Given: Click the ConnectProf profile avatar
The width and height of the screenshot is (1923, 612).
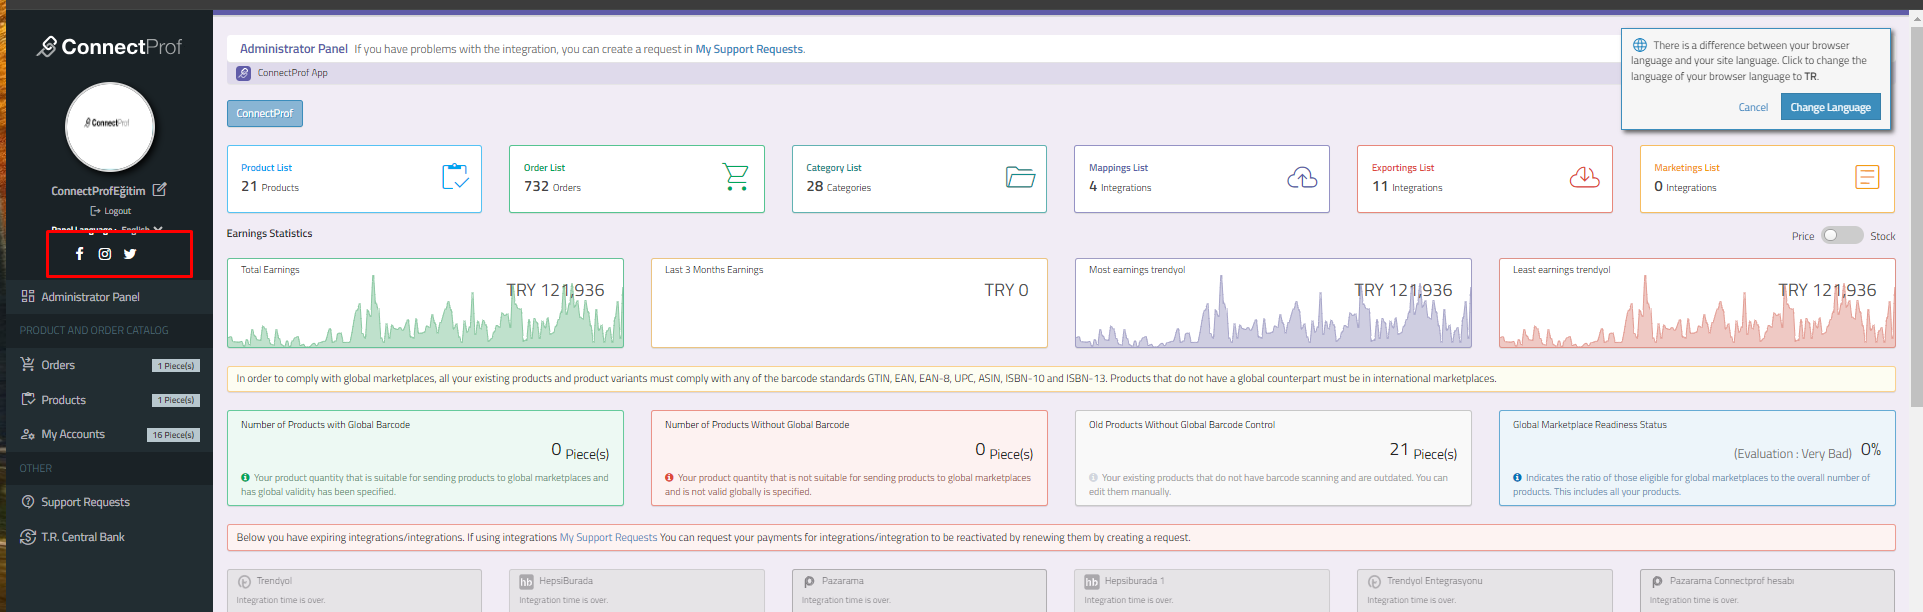Looking at the screenshot, I should pos(110,126).
